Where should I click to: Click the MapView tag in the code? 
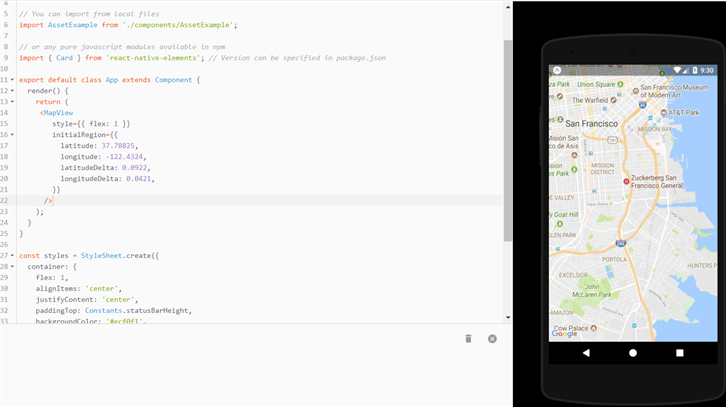tap(58, 113)
